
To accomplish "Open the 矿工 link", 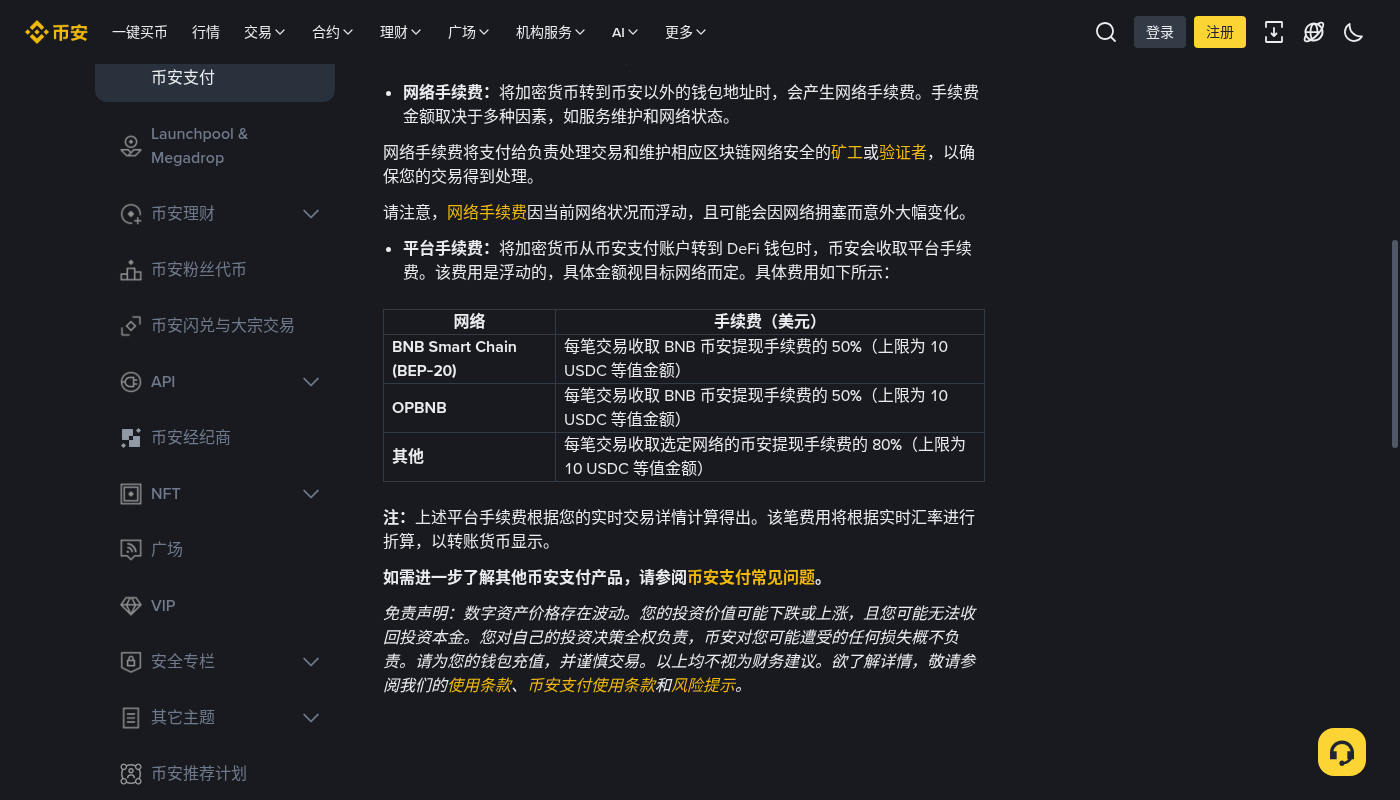I will click(847, 153).
